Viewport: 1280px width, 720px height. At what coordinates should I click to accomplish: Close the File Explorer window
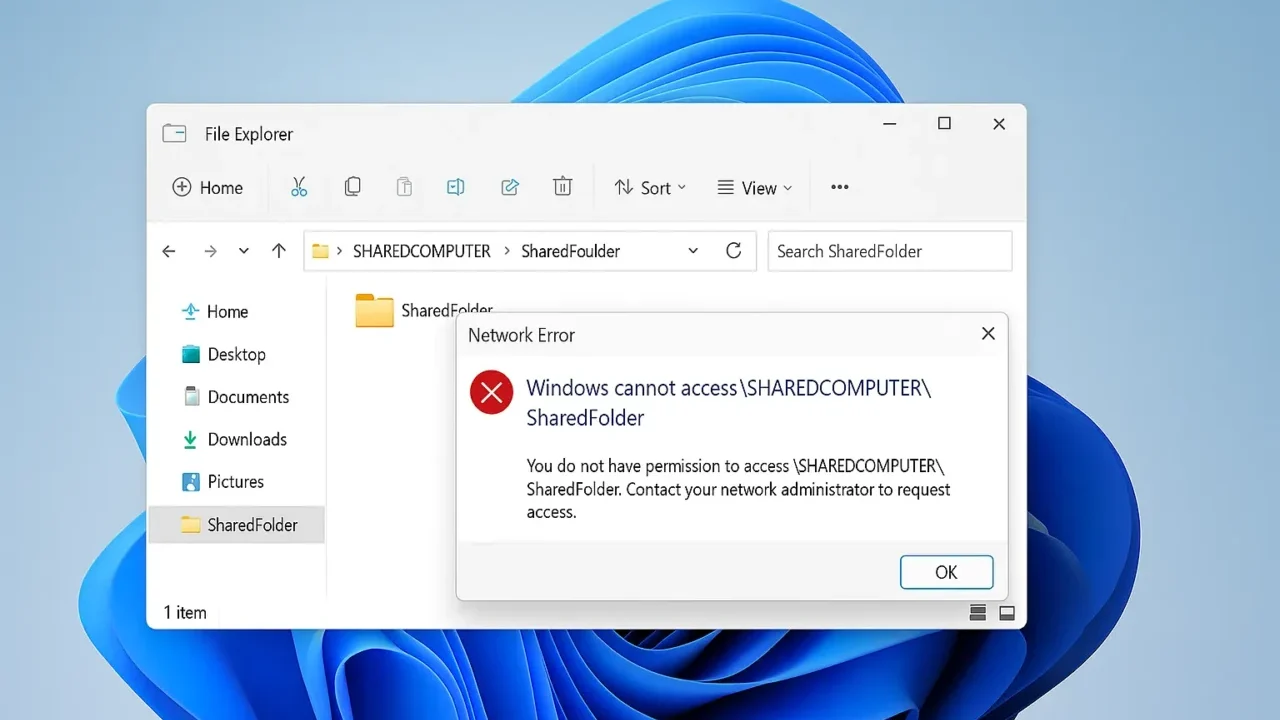(x=998, y=124)
